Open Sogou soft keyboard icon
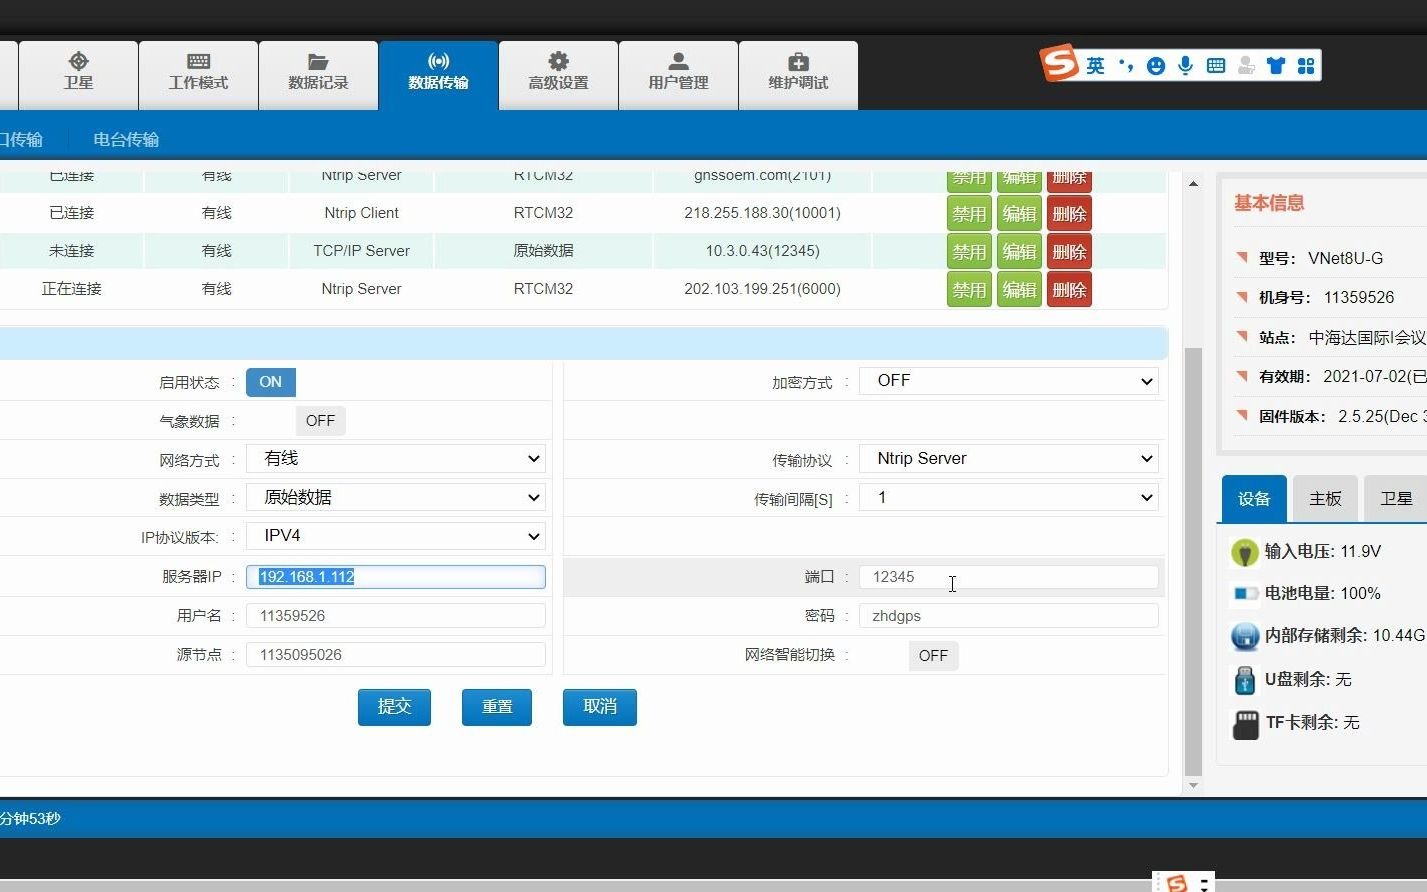The width and height of the screenshot is (1427, 892). click(1216, 66)
